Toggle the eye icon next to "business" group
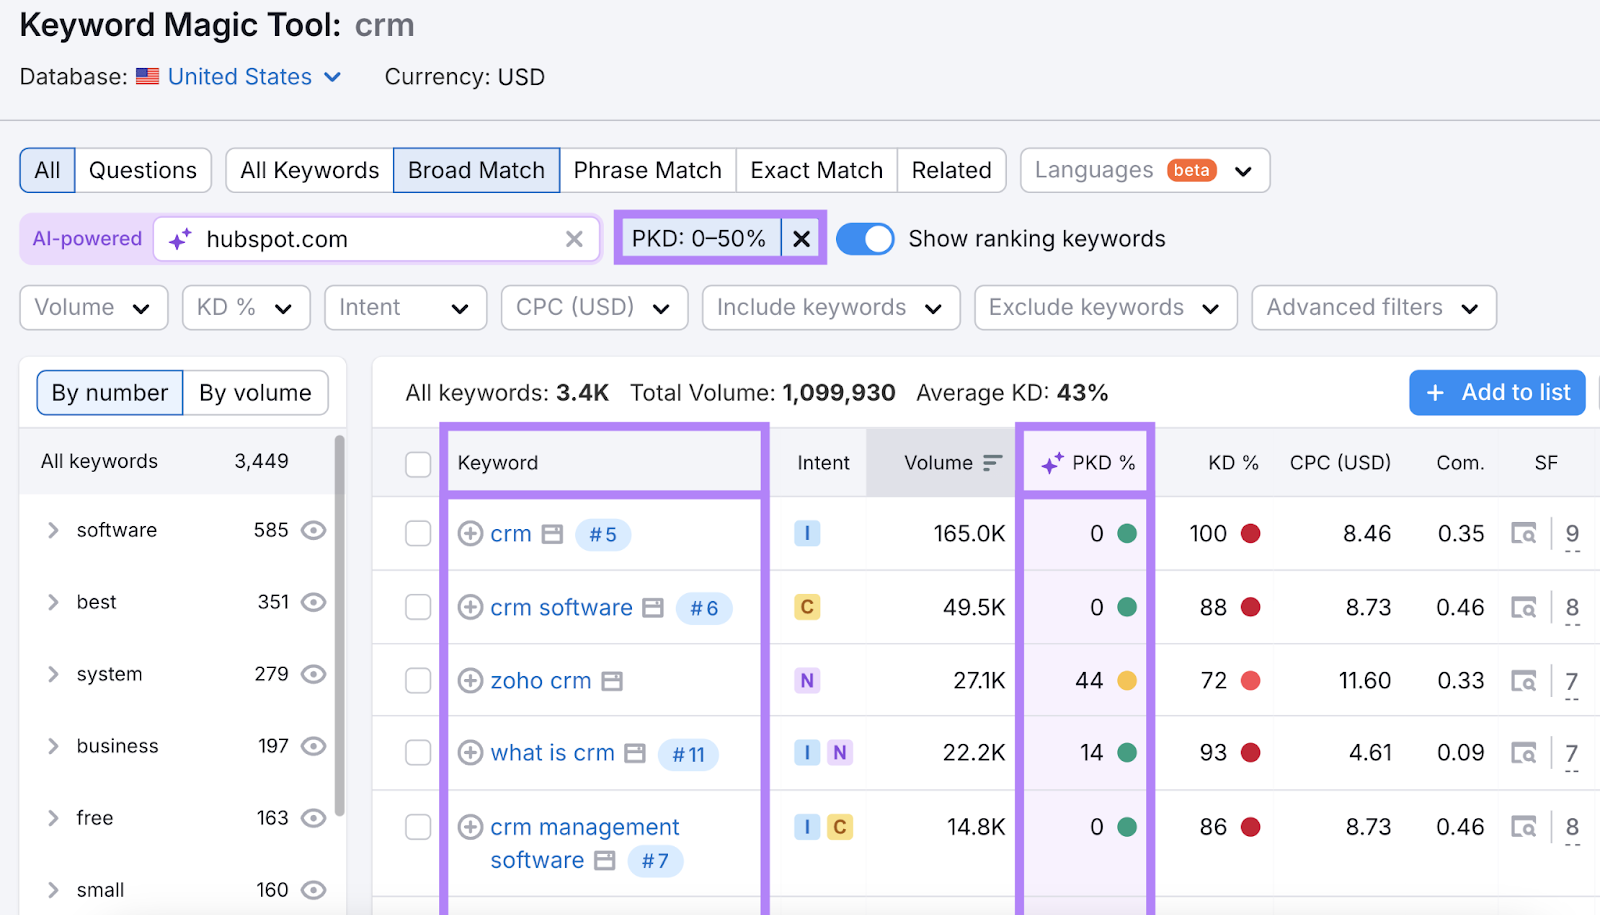 pyautogui.click(x=313, y=746)
